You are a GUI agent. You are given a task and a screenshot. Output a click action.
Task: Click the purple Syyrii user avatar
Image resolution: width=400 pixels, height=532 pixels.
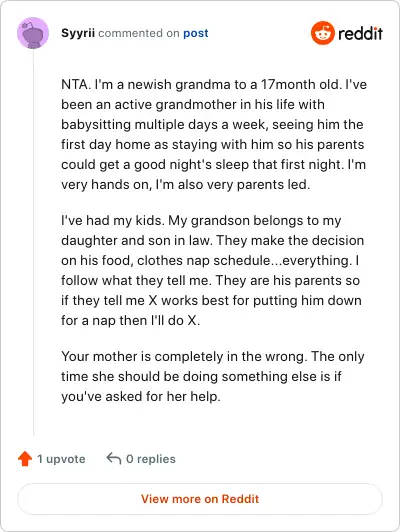pos(33,33)
